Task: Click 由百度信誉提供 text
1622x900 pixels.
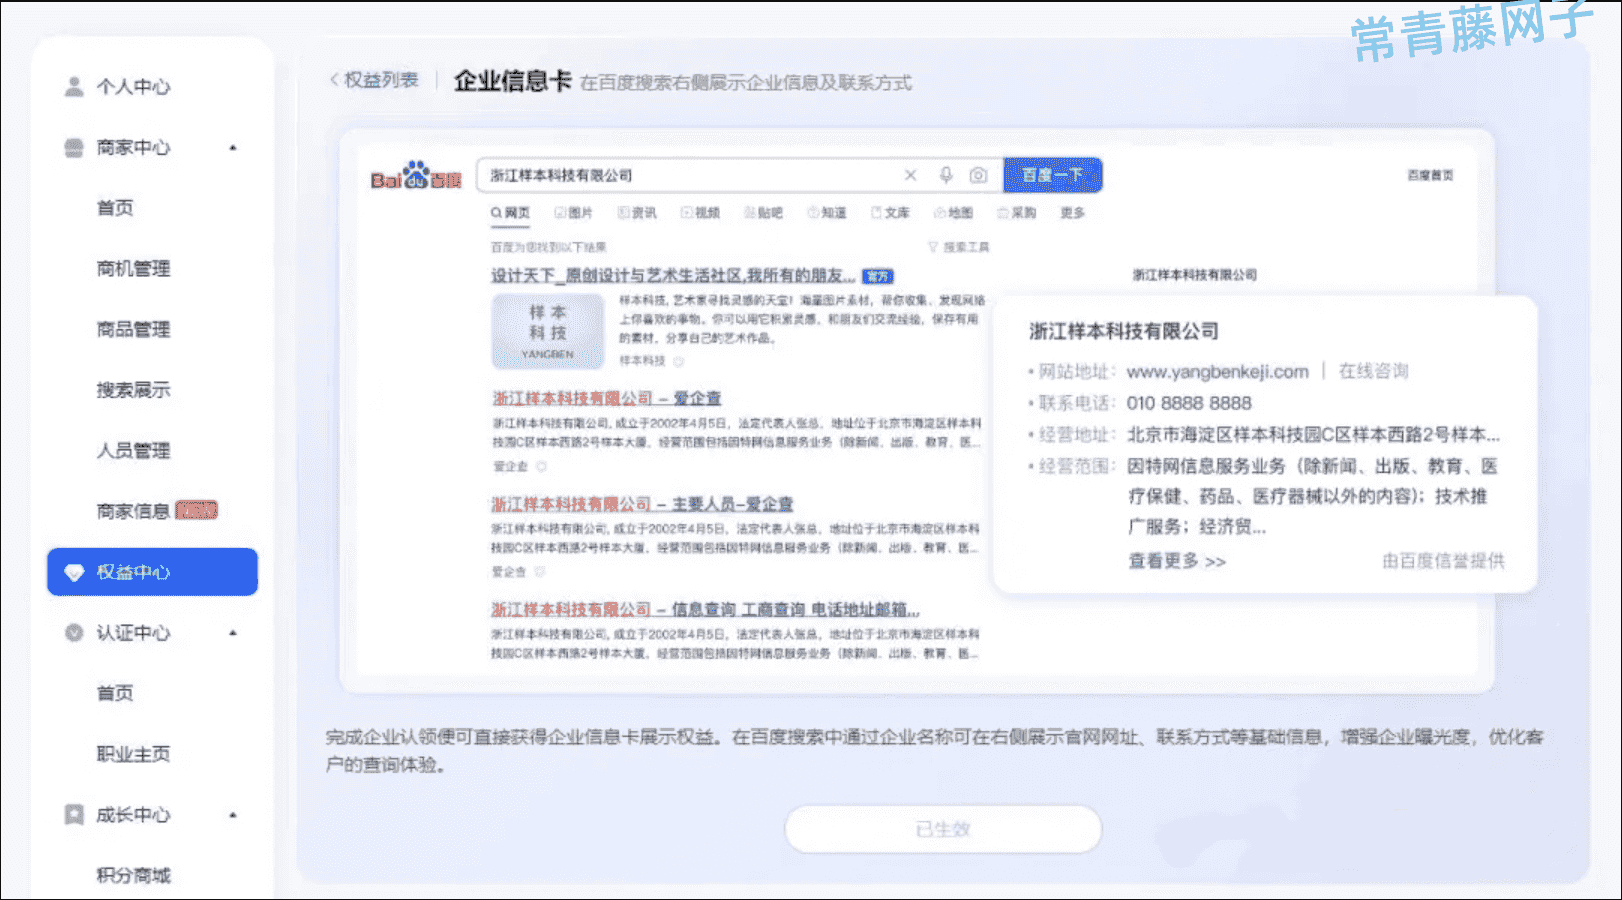Action: tap(1443, 561)
